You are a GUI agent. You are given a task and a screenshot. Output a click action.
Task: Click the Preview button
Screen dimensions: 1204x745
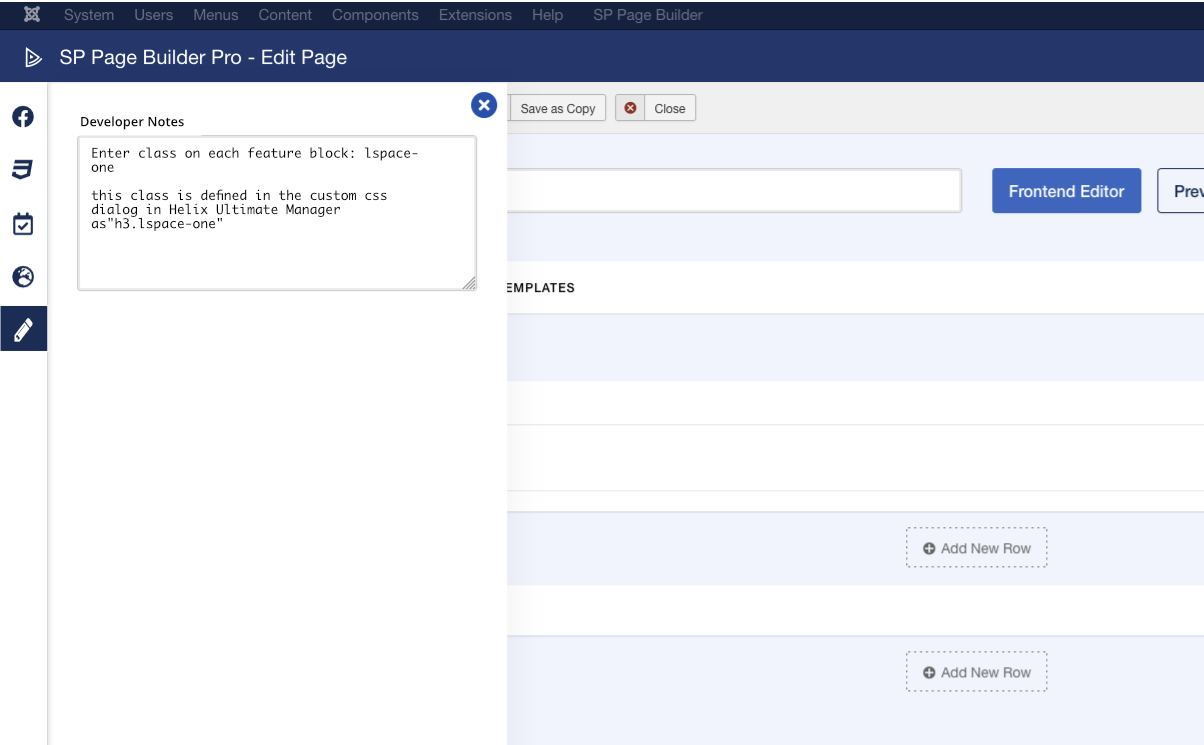(1181, 191)
